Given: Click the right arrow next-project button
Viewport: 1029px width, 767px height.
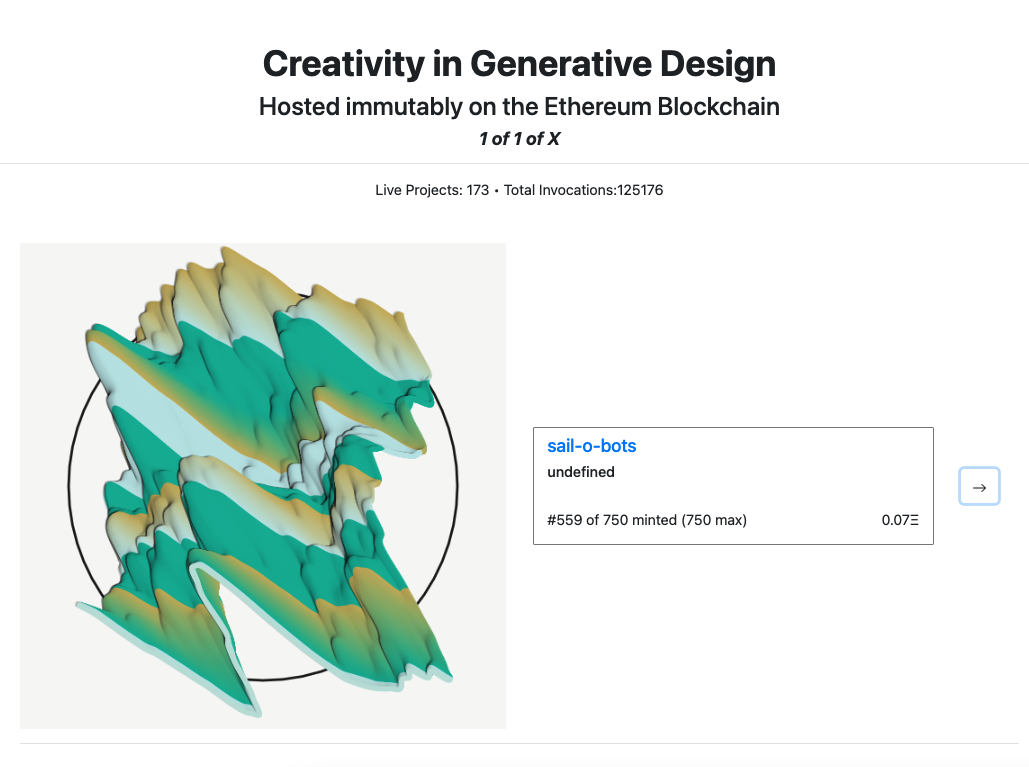Looking at the screenshot, I should (979, 486).
